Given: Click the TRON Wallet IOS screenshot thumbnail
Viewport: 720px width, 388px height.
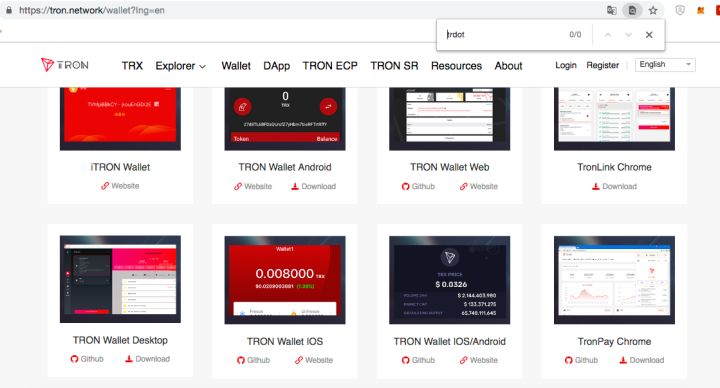Looking at the screenshot, I should pos(285,280).
